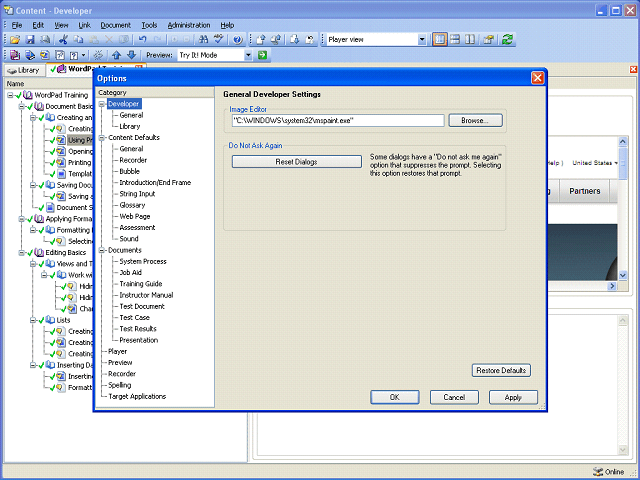Select the Spelling category item
640x480 pixels.
[120, 385]
